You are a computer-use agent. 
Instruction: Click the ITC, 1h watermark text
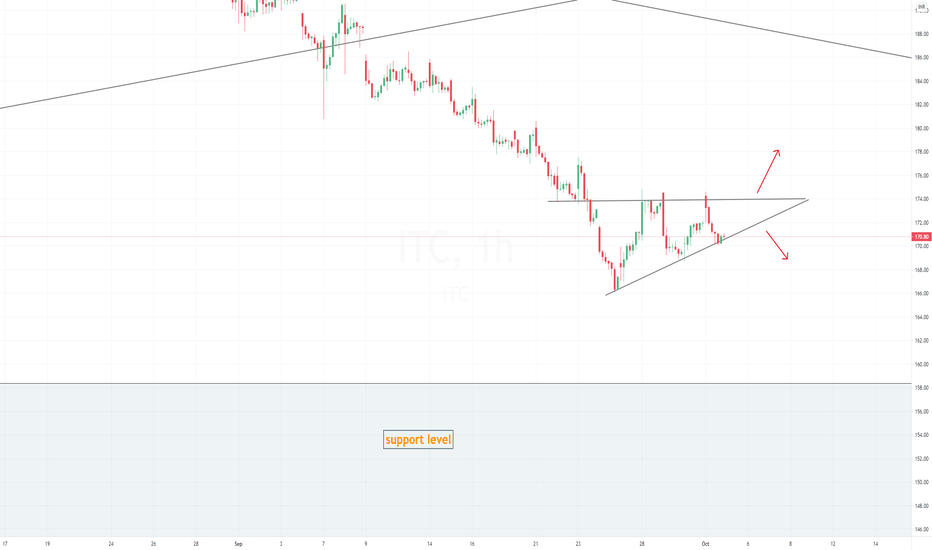click(x=455, y=249)
